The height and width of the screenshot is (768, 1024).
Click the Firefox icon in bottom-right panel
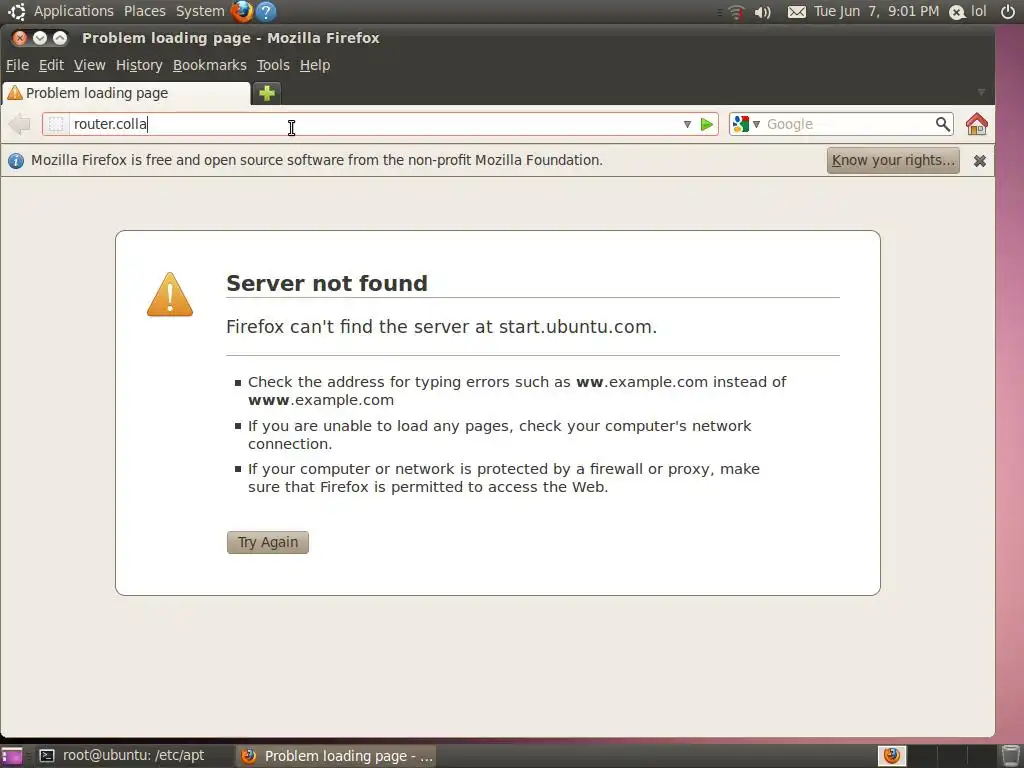pos(891,756)
